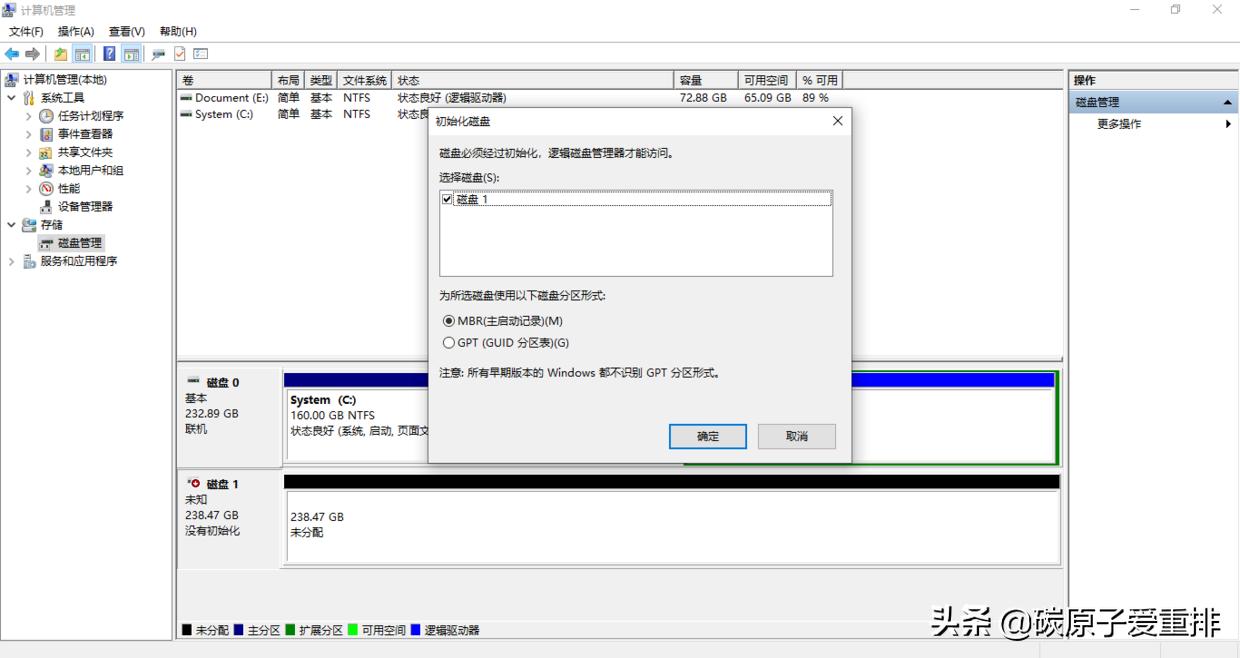
Task: Click the 确定 button to initialize disk
Action: [x=707, y=436]
